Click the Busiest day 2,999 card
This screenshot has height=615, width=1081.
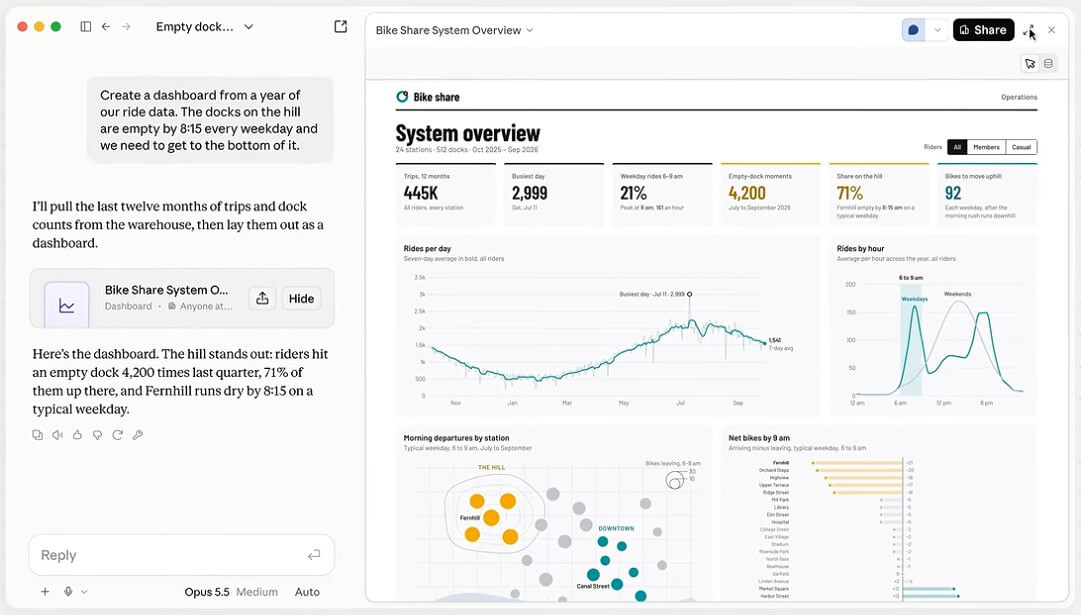pyautogui.click(x=554, y=194)
